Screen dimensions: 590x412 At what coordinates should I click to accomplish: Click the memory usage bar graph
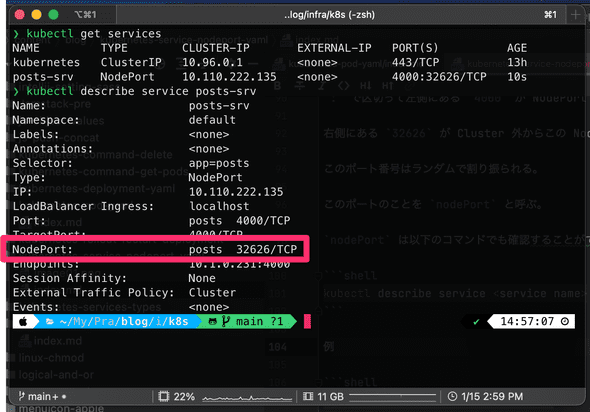392,396
